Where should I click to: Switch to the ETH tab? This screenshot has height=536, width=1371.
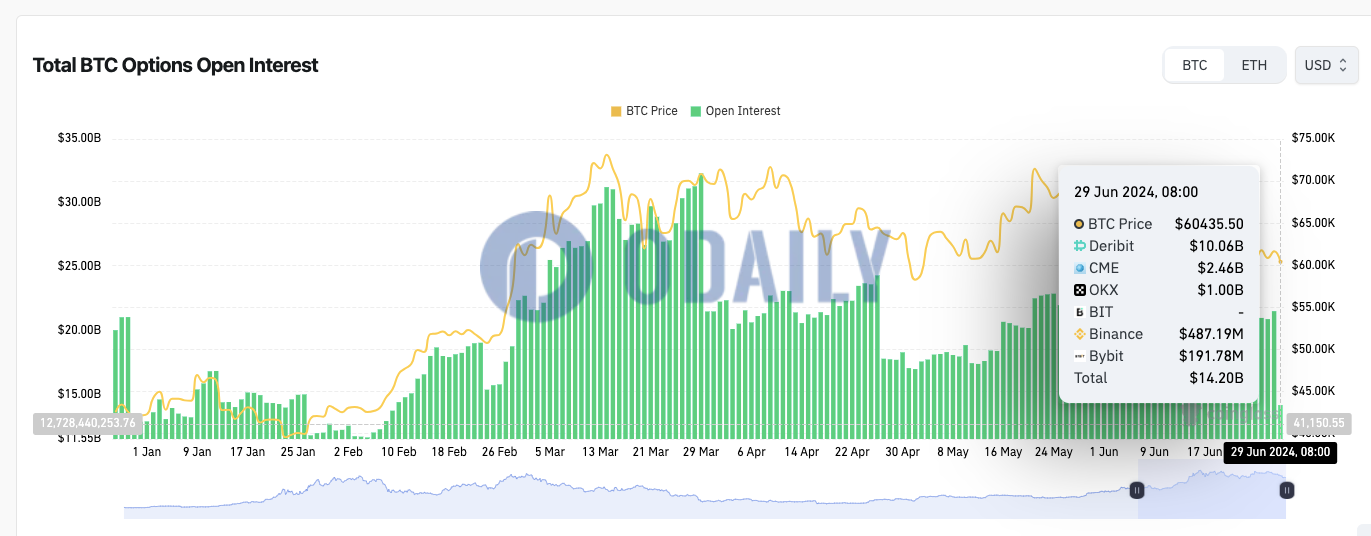[x=1254, y=65]
